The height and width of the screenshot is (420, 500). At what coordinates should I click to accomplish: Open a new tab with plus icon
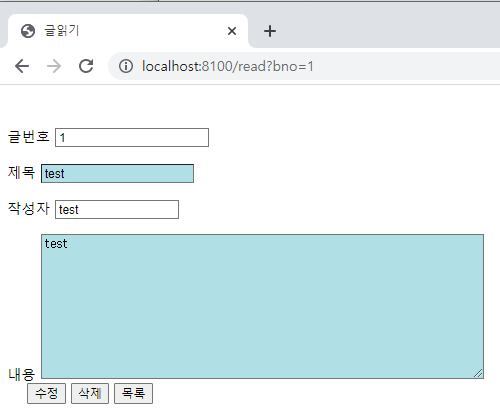(270, 31)
